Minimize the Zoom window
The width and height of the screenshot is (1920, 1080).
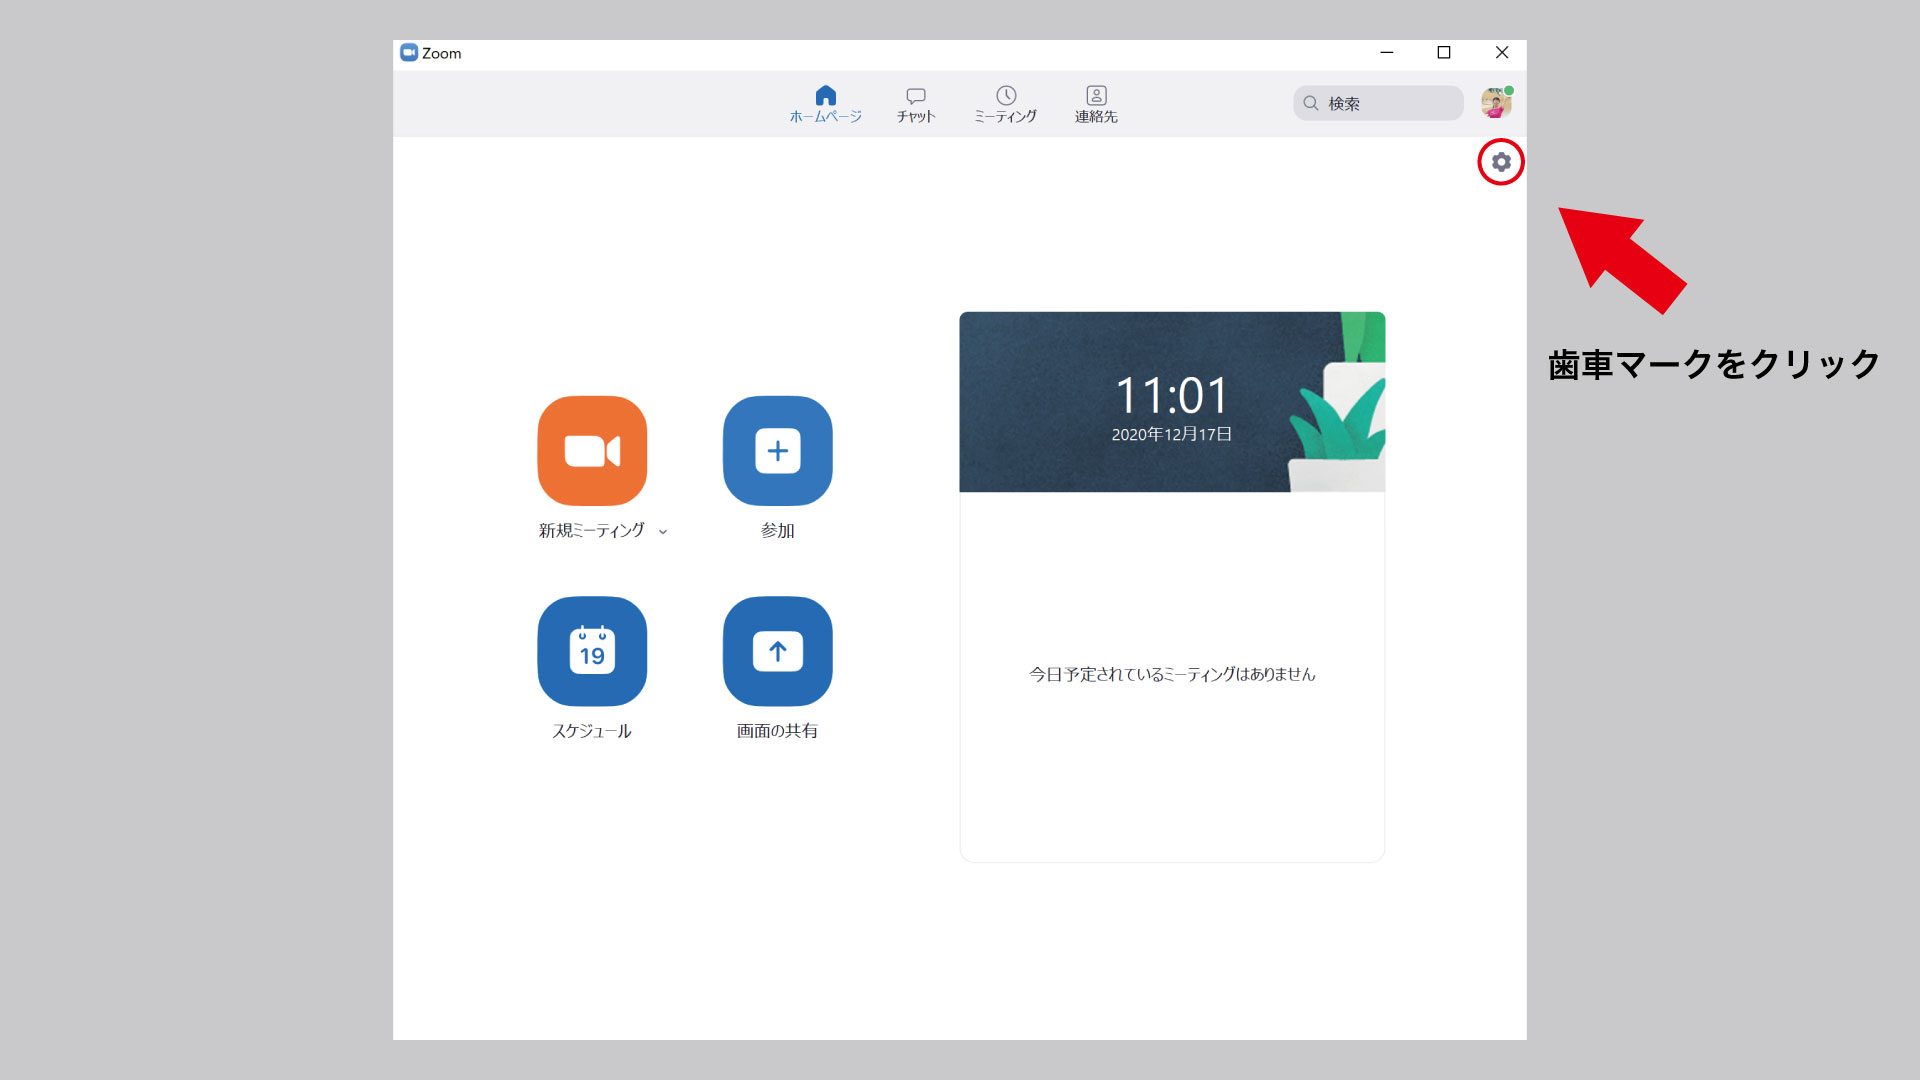point(1387,53)
